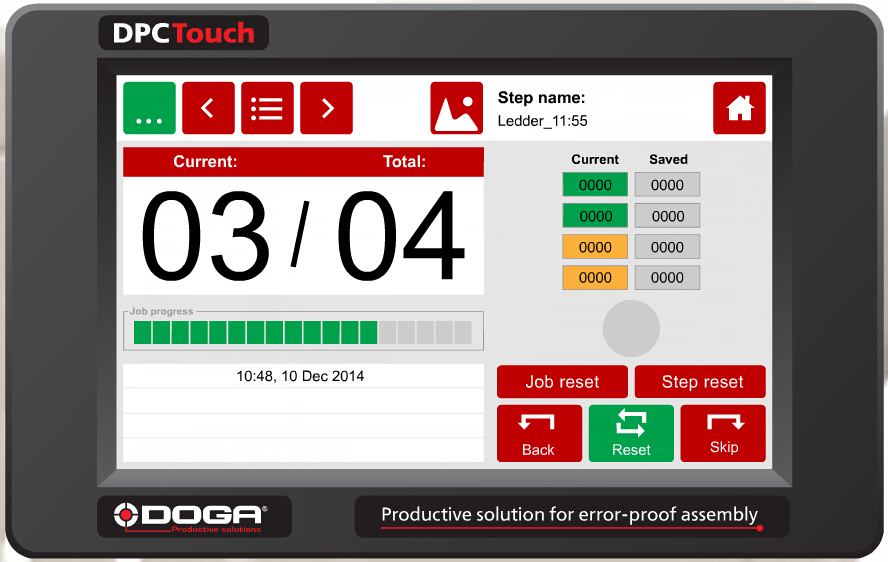Select second Saved value 0000 field
888x562 pixels.
(667, 216)
